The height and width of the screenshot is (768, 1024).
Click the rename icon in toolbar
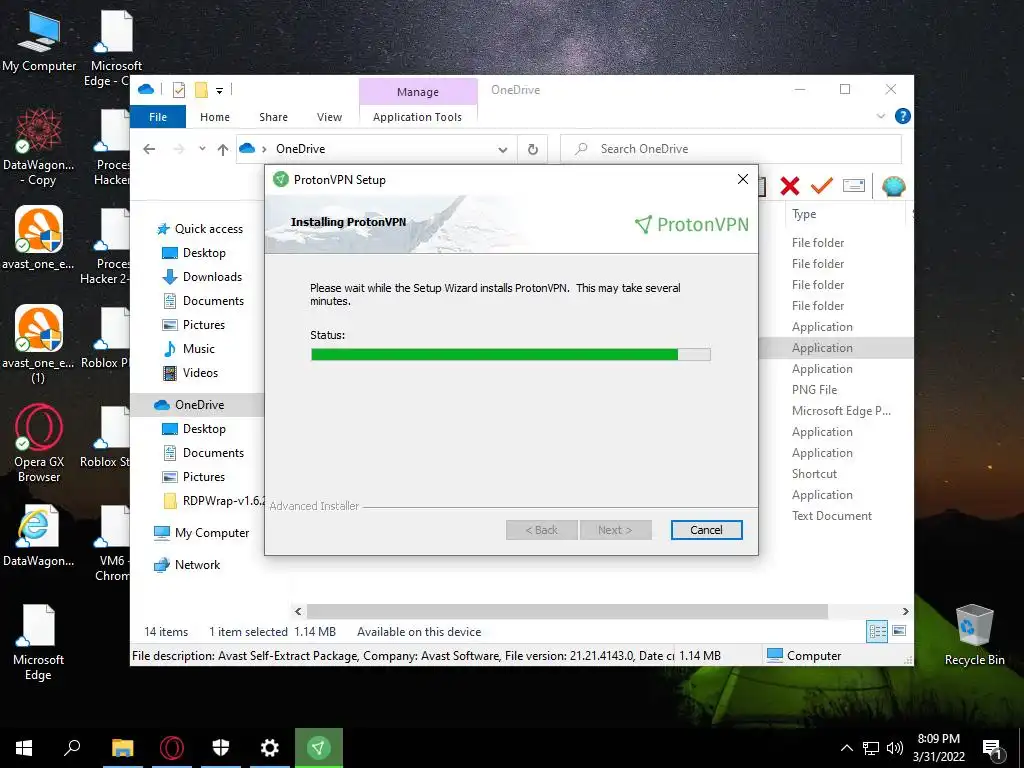pos(854,186)
